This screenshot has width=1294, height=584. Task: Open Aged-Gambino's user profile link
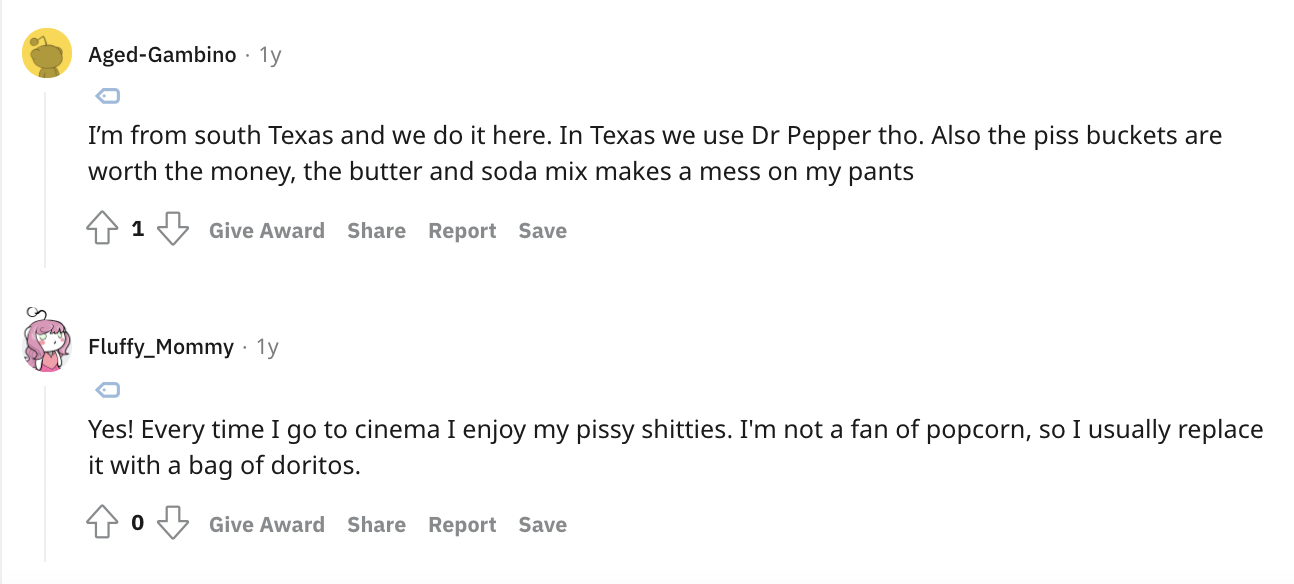(162, 55)
